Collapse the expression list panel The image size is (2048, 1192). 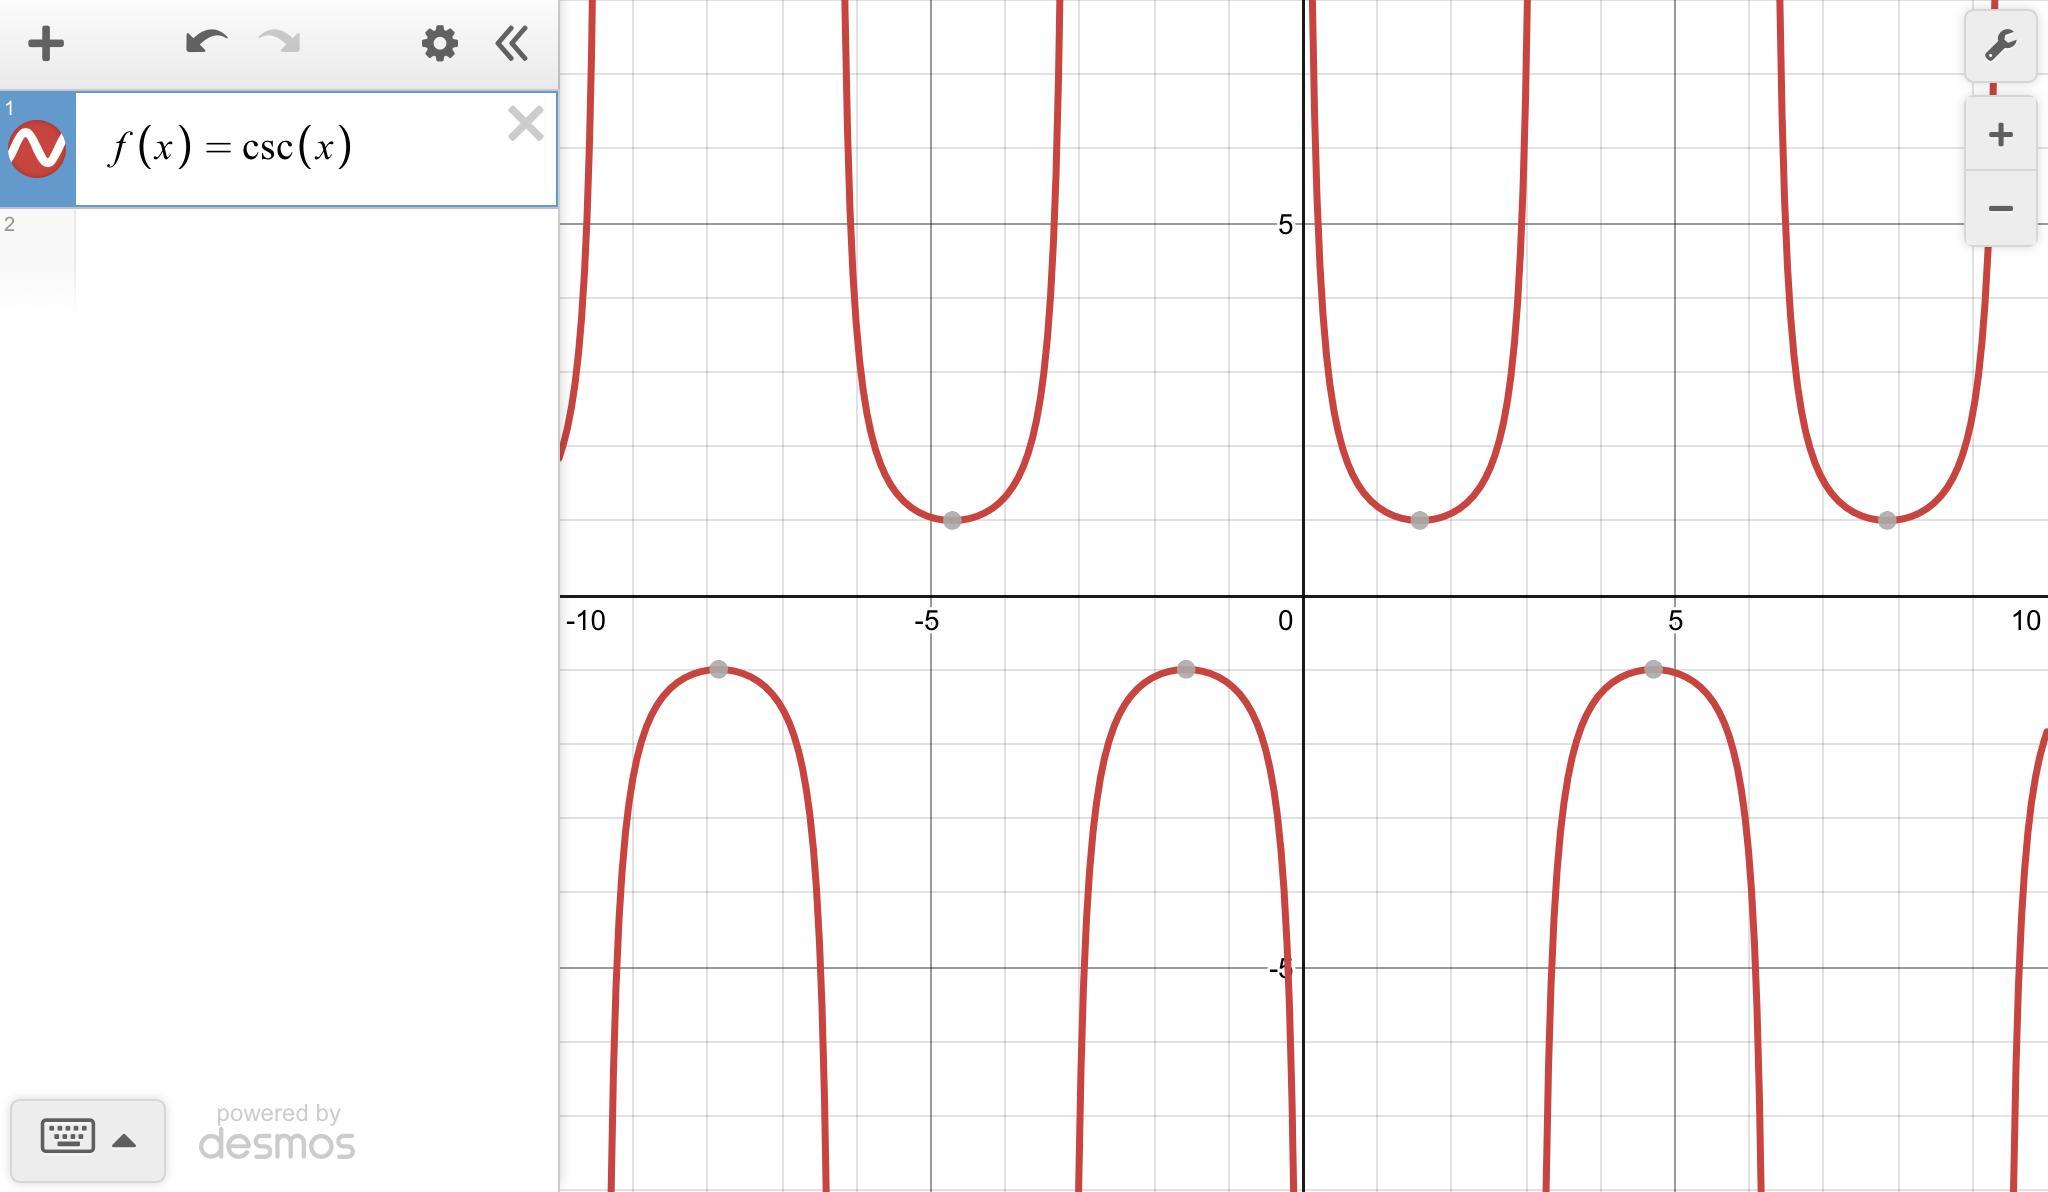point(512,44)
